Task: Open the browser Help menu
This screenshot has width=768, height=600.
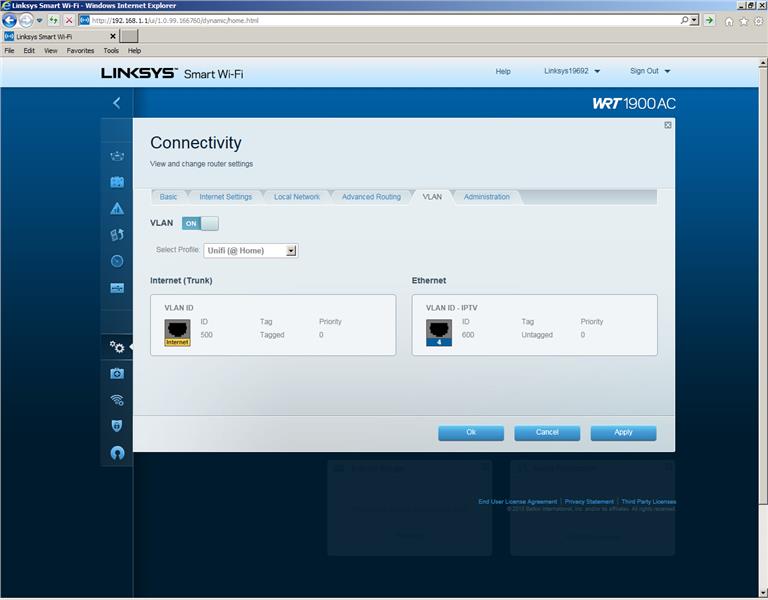Action: click(134, 50)
